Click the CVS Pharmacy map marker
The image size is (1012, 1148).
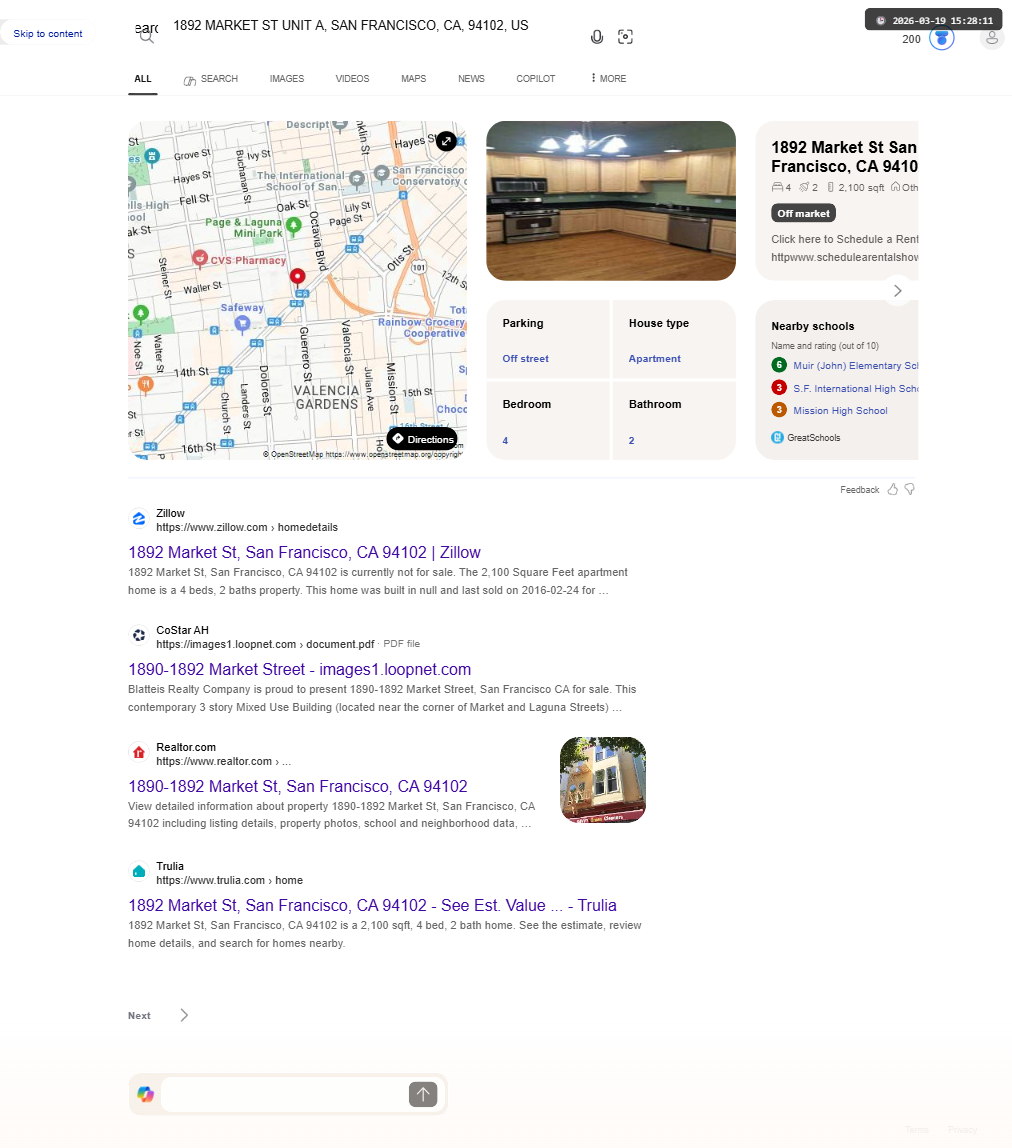[x=199, y=258]
